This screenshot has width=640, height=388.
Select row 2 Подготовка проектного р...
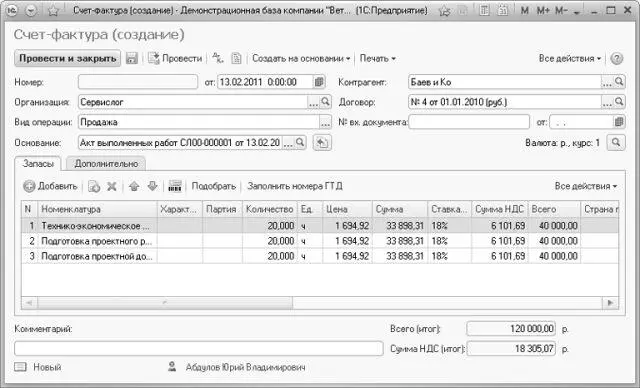(x=320, y=241)
